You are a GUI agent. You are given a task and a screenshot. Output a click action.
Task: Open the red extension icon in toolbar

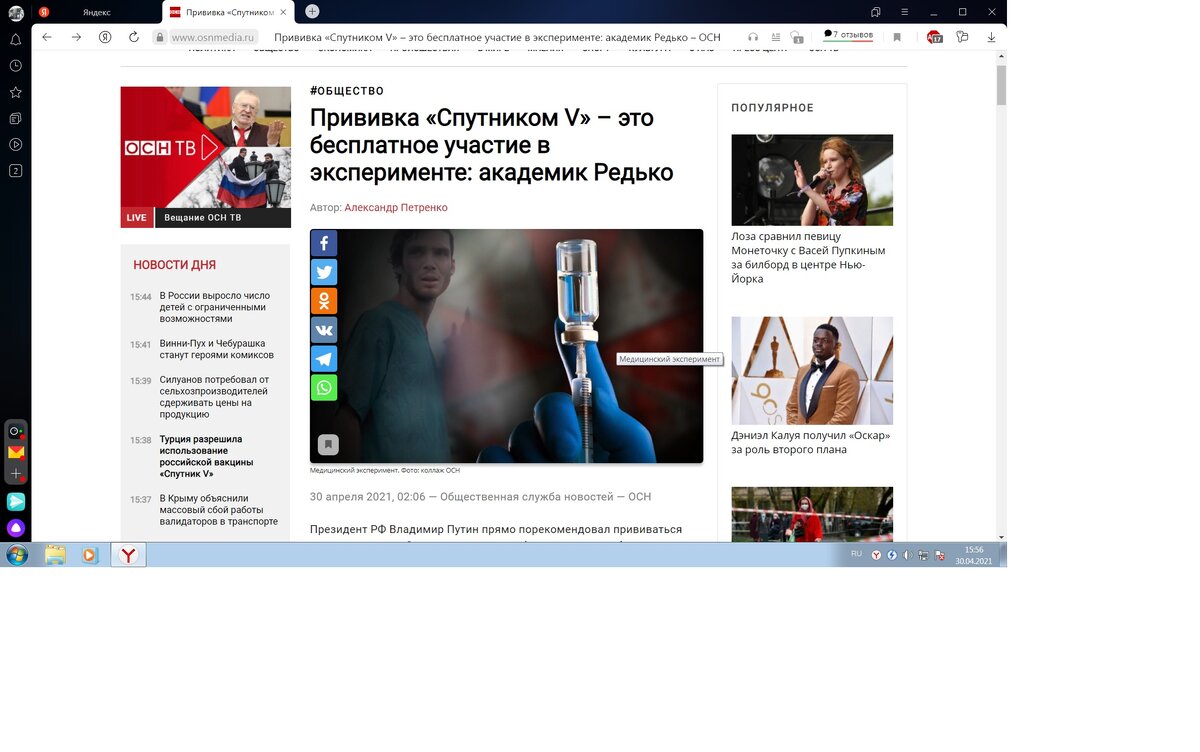pyautogui.click(x=934, y=37)
